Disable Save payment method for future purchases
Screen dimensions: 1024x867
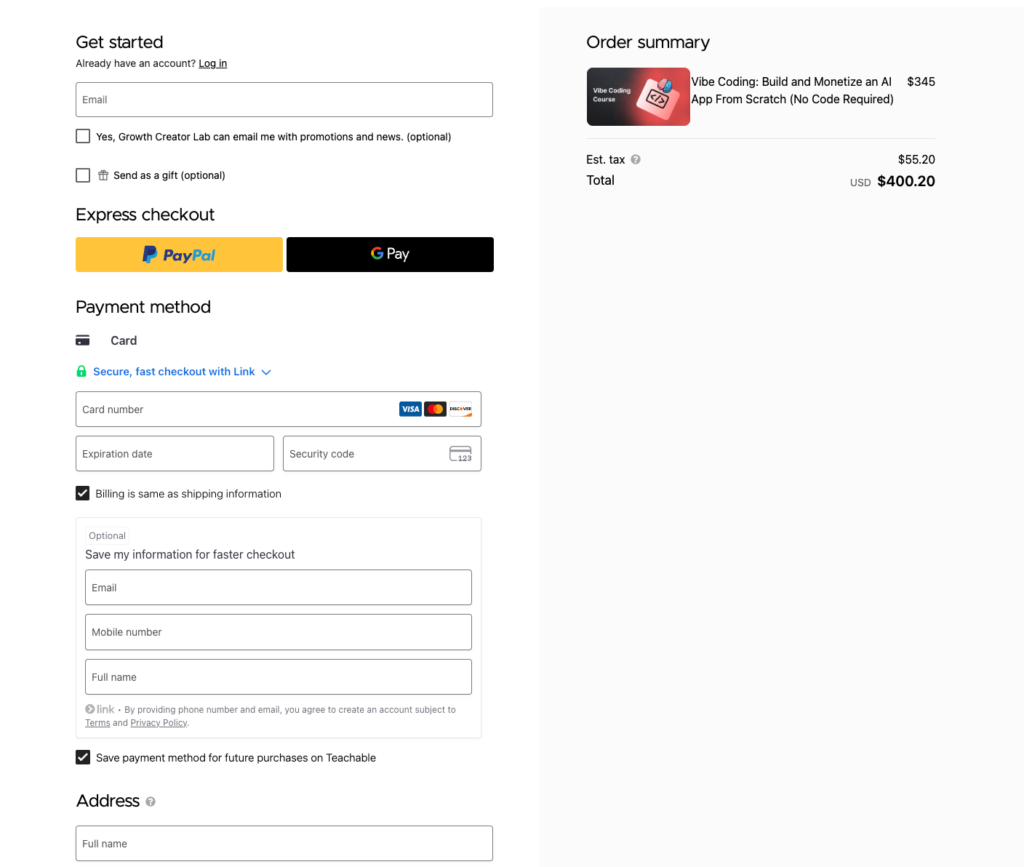83,757
